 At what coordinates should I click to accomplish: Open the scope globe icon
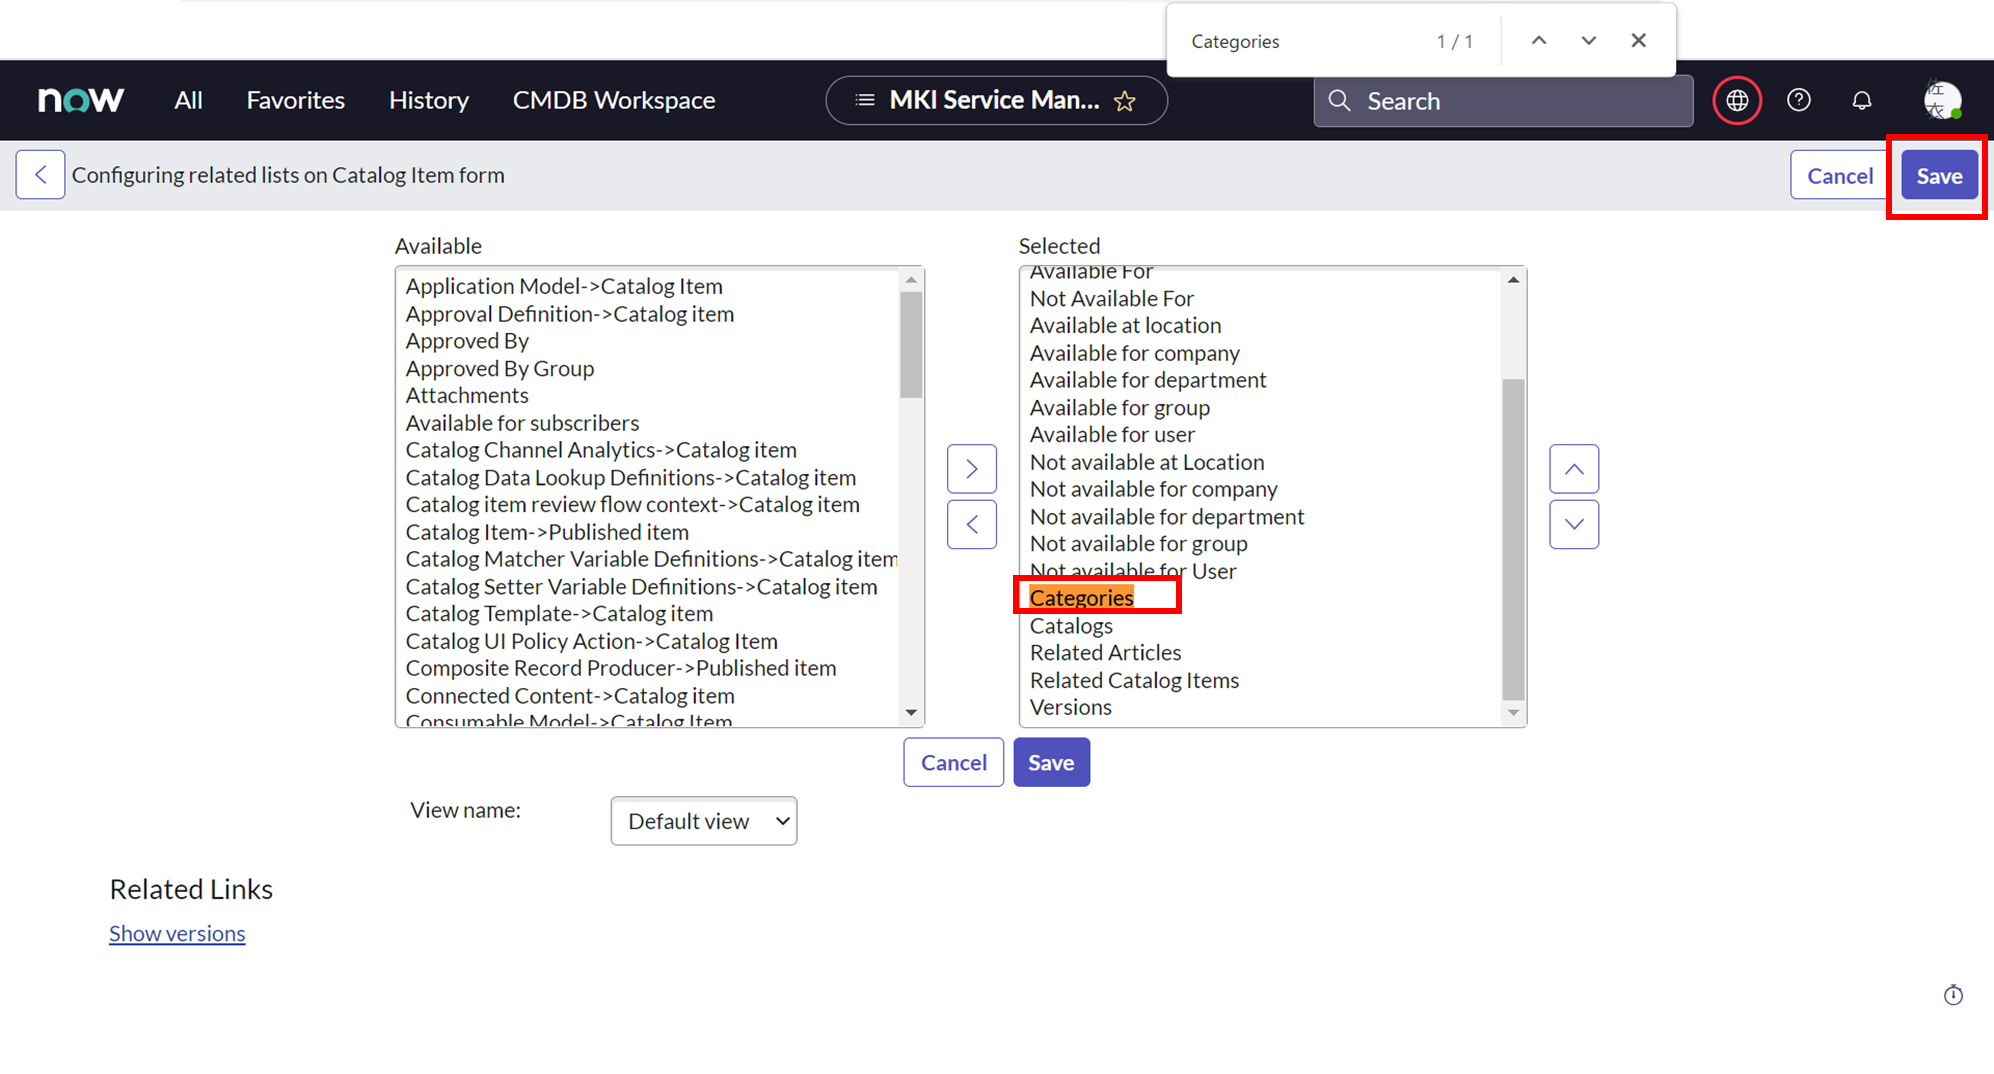point(1737,101)
